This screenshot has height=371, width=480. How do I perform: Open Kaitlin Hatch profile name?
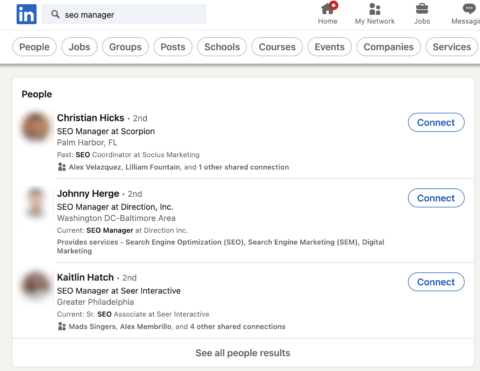pyautogui.click(x=85, y=277)
